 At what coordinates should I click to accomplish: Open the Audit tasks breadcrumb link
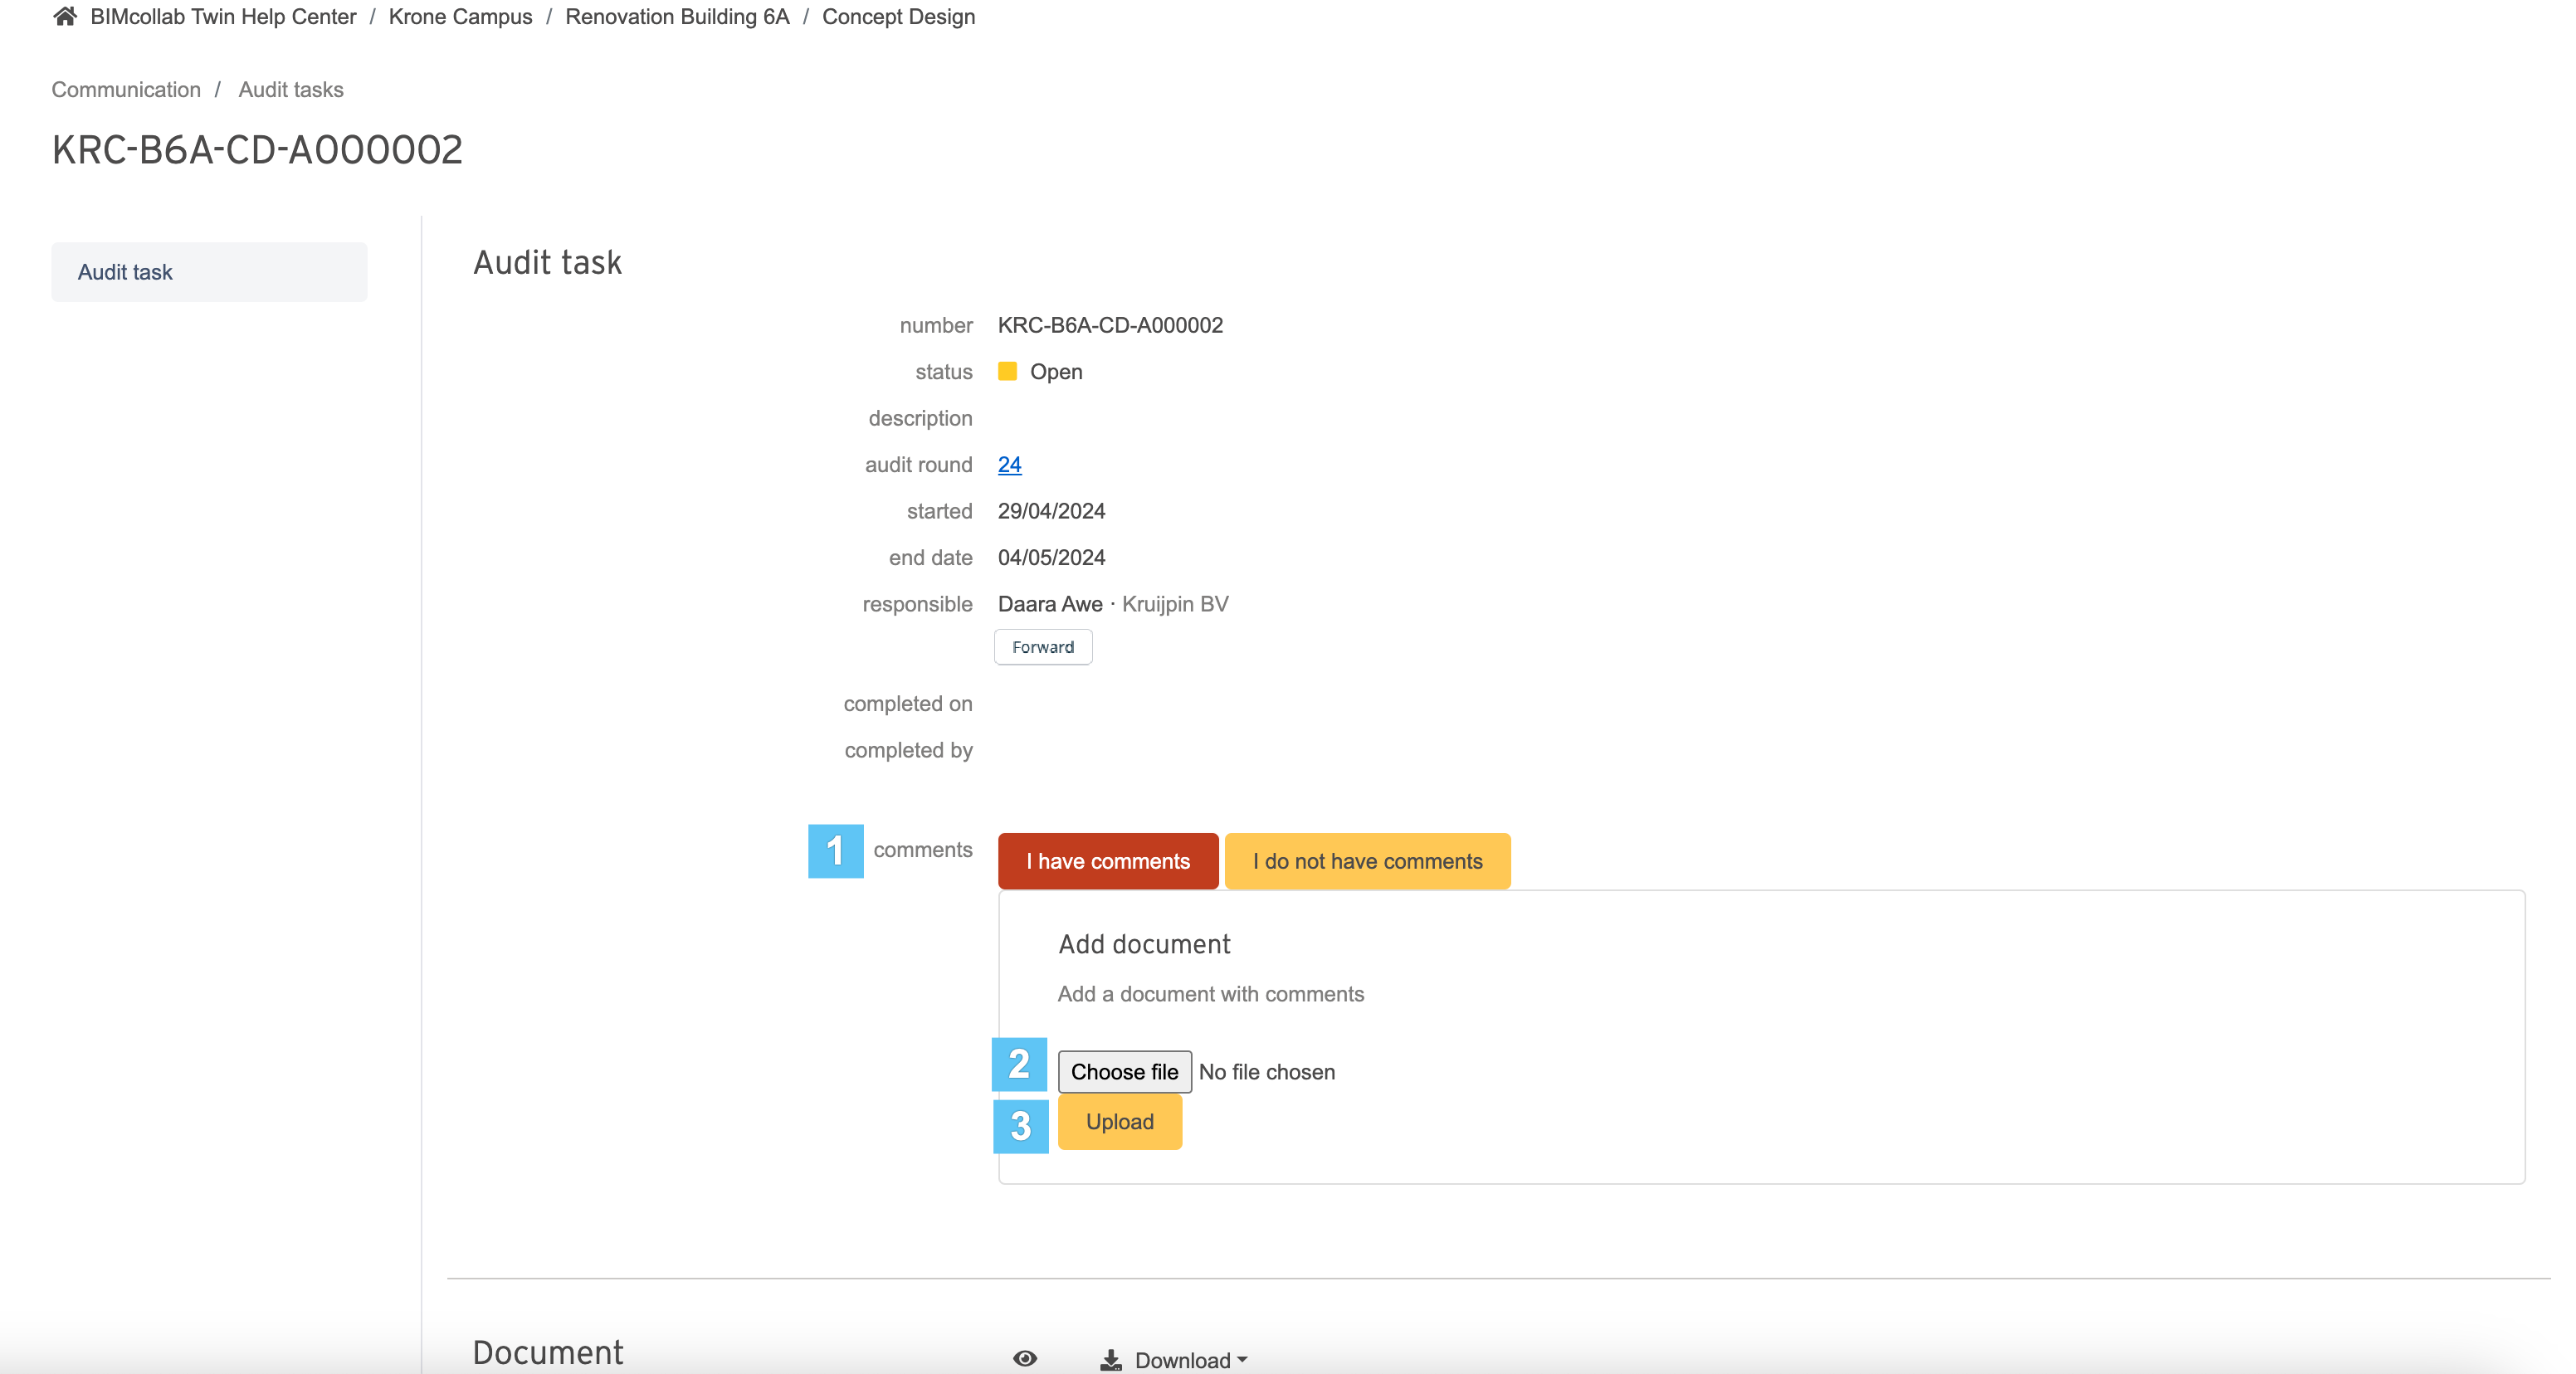[x=291, y=89]
